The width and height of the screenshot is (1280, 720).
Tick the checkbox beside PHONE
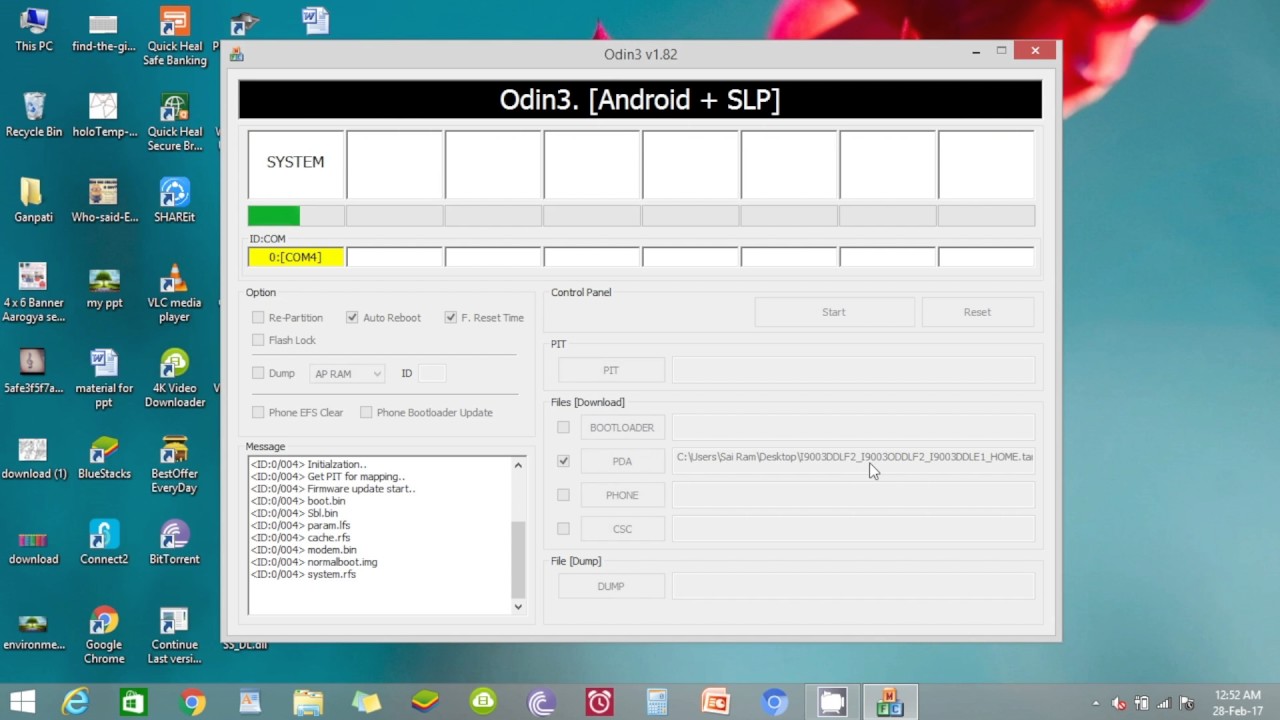563,495
